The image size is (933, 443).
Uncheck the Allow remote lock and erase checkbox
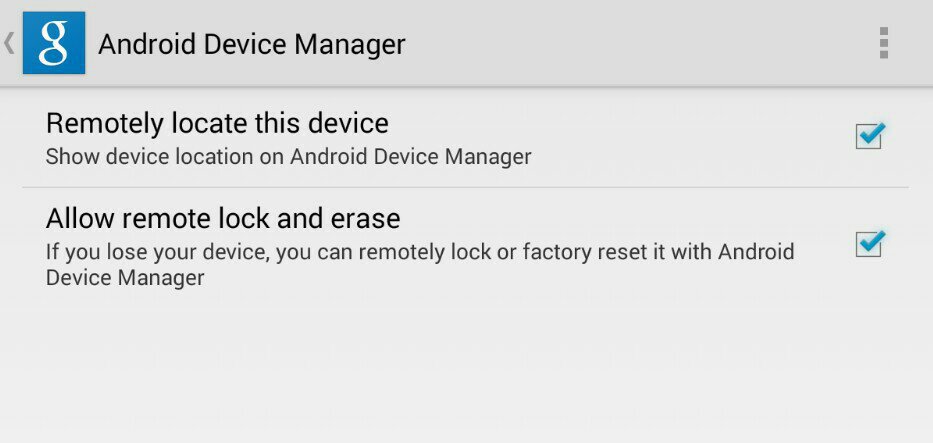point(869,244)
